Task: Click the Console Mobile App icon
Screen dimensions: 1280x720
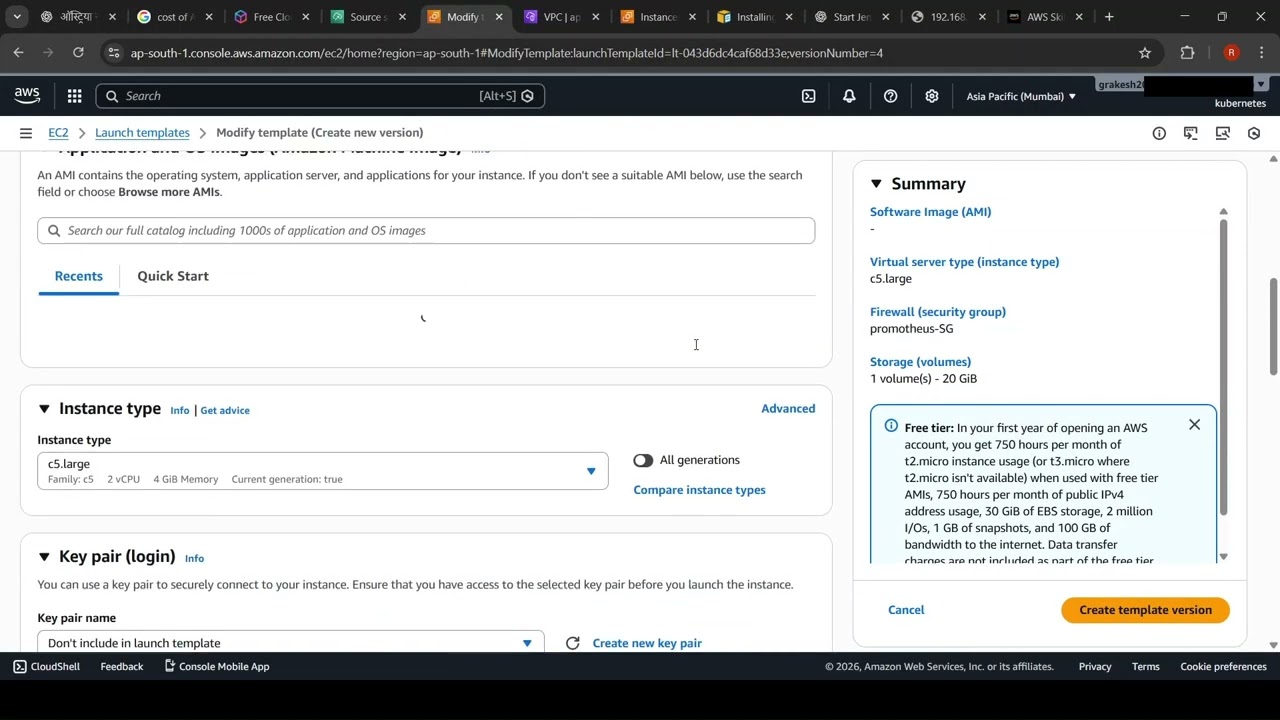Action: click(170, 666)
